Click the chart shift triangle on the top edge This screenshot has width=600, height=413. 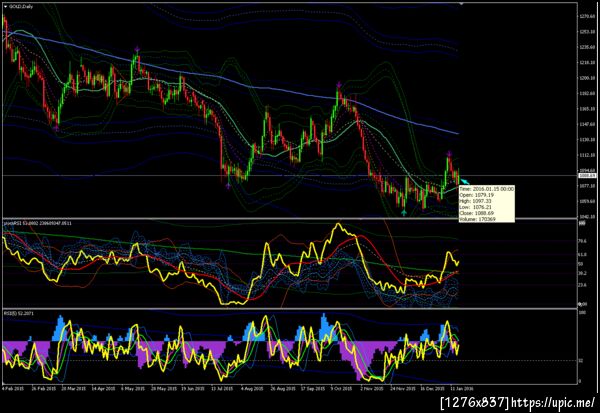click(x=461, y=3)
